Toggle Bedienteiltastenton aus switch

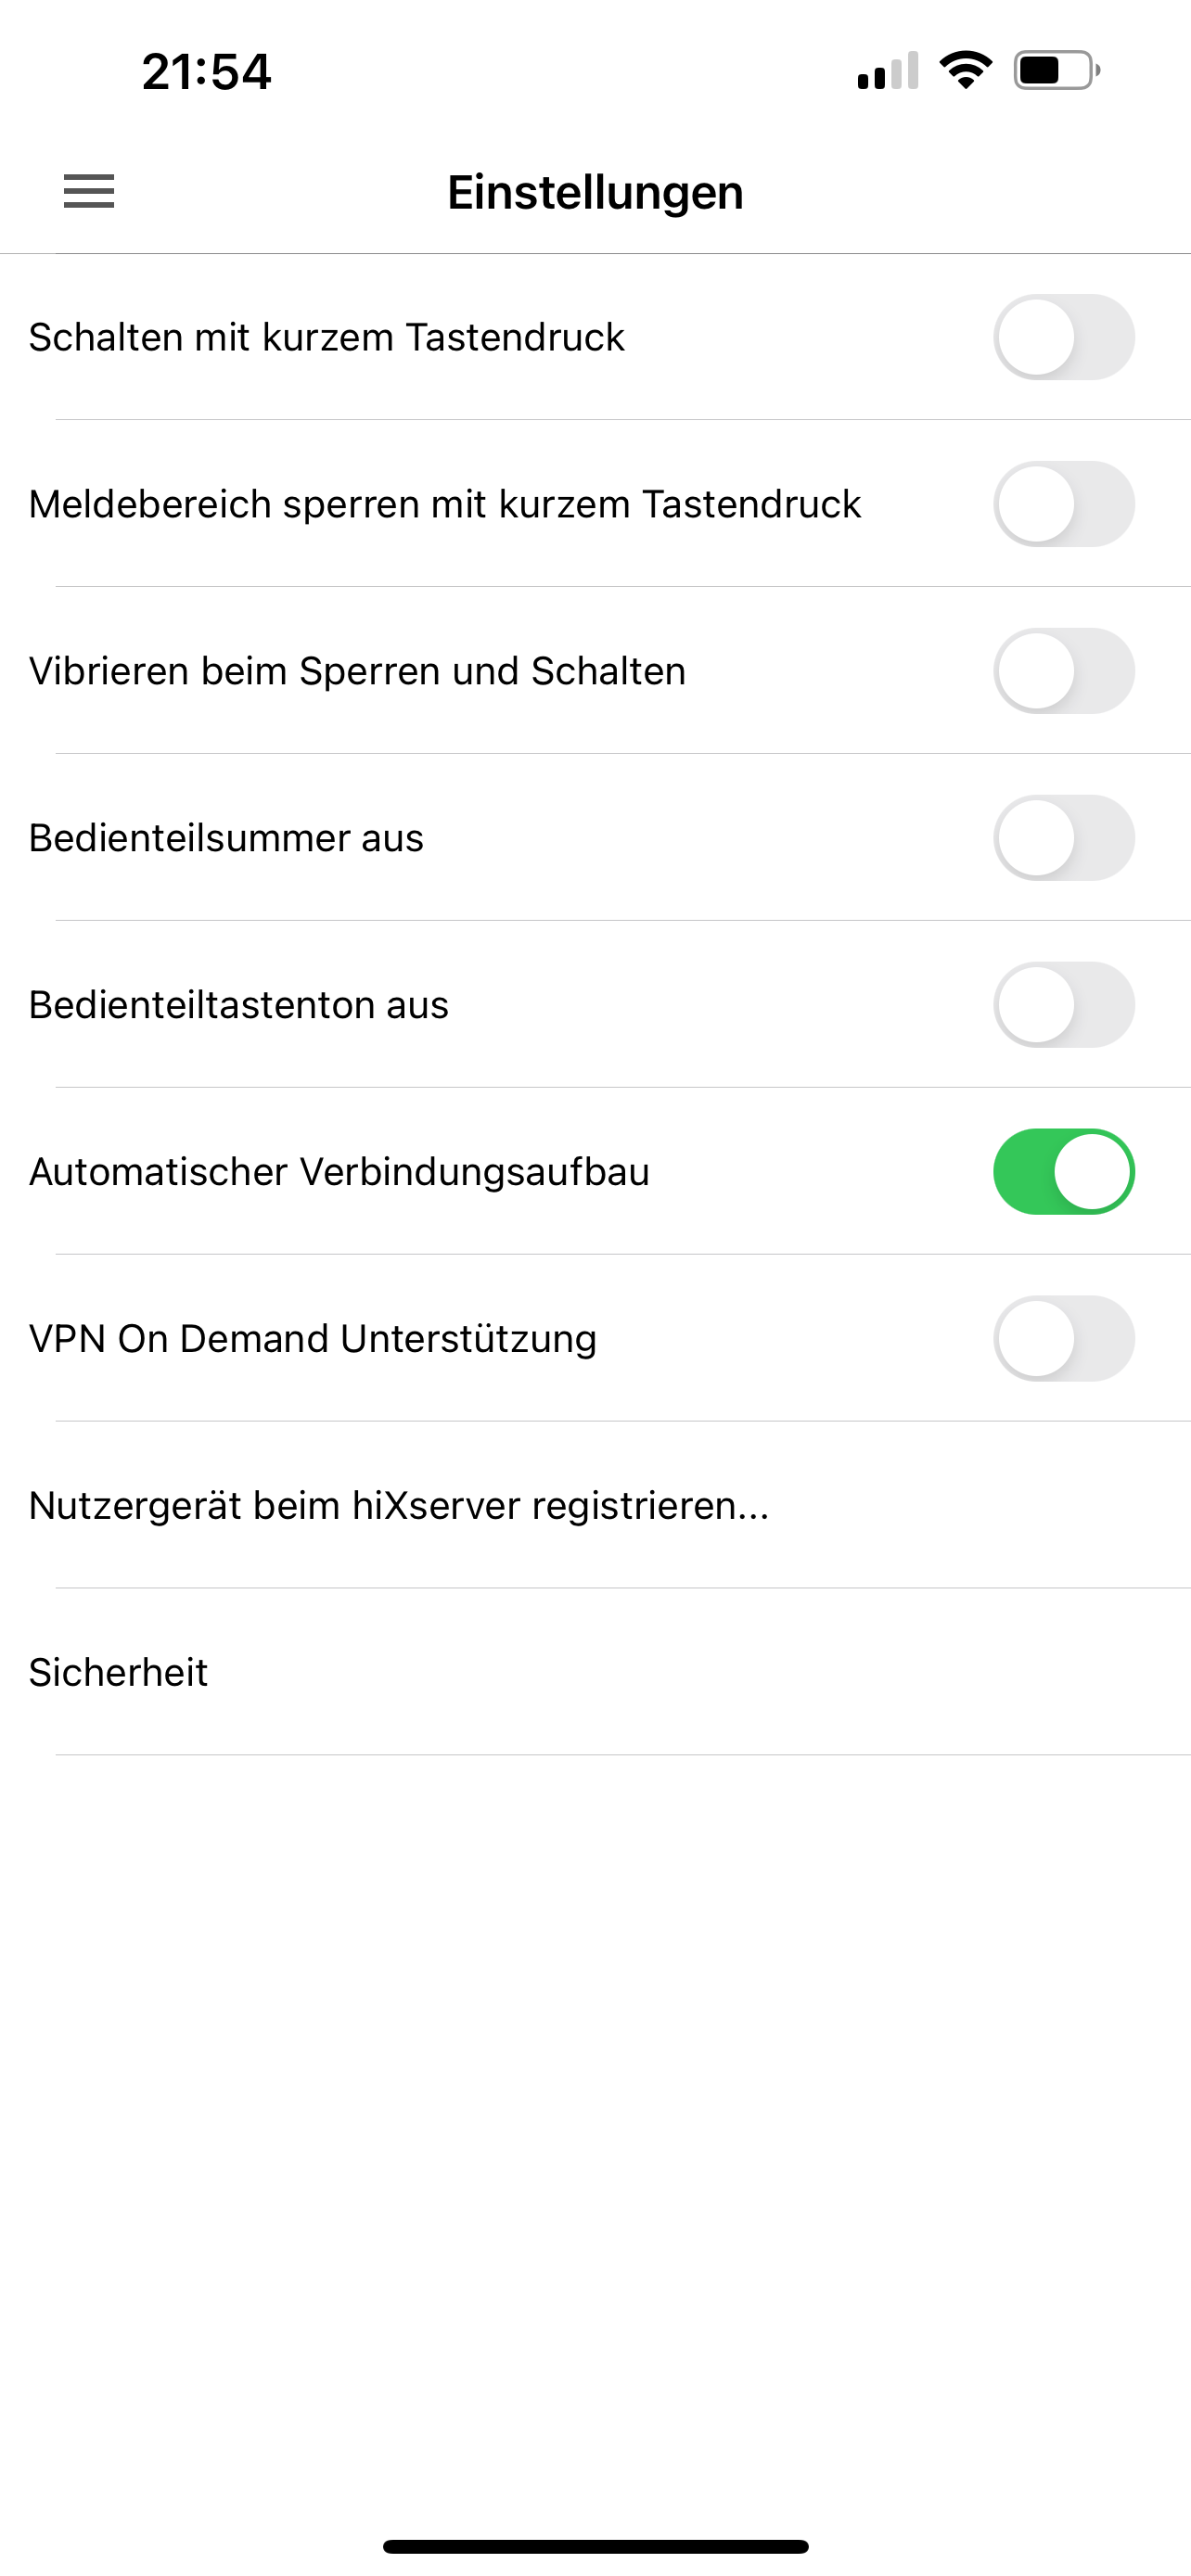coord(1063,1005)
